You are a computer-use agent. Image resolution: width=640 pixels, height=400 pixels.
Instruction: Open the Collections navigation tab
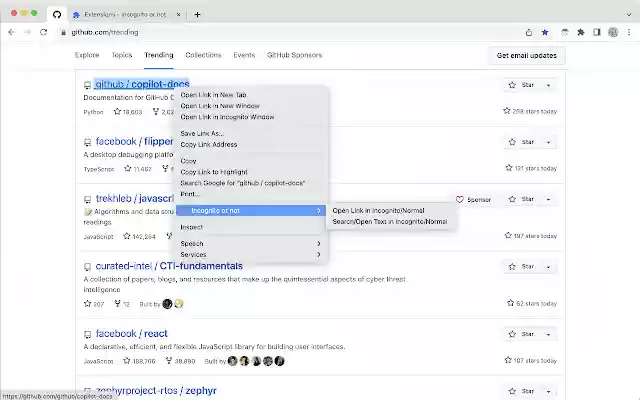point(203,55)
